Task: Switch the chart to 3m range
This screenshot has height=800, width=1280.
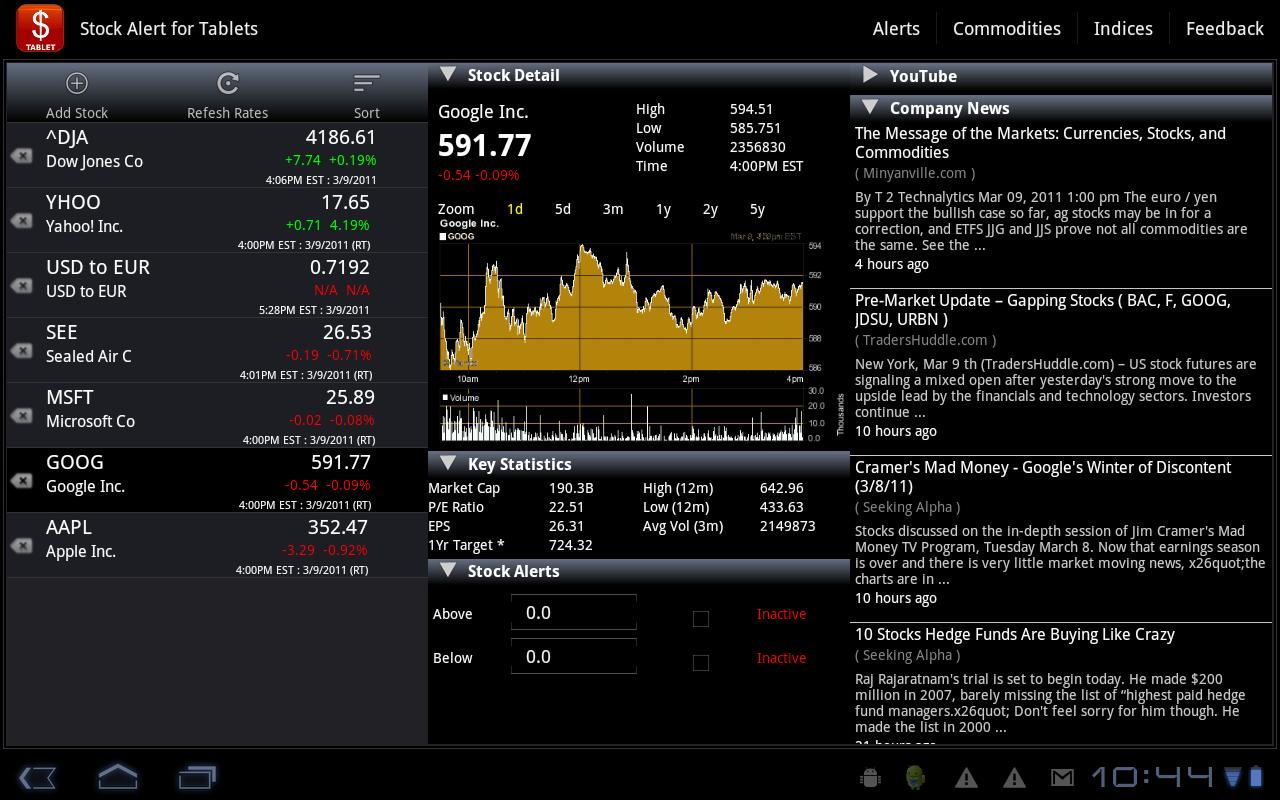Action: click(x=613, y=209)
